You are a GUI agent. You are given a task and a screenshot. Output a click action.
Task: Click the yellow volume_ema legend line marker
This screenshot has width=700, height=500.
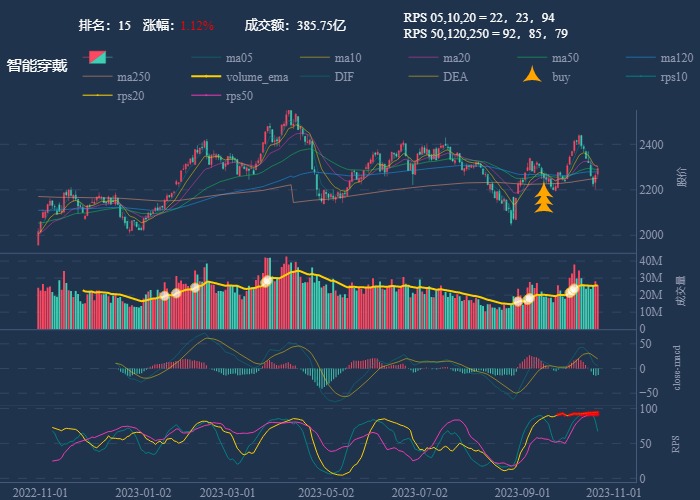(x=208, y=77)
